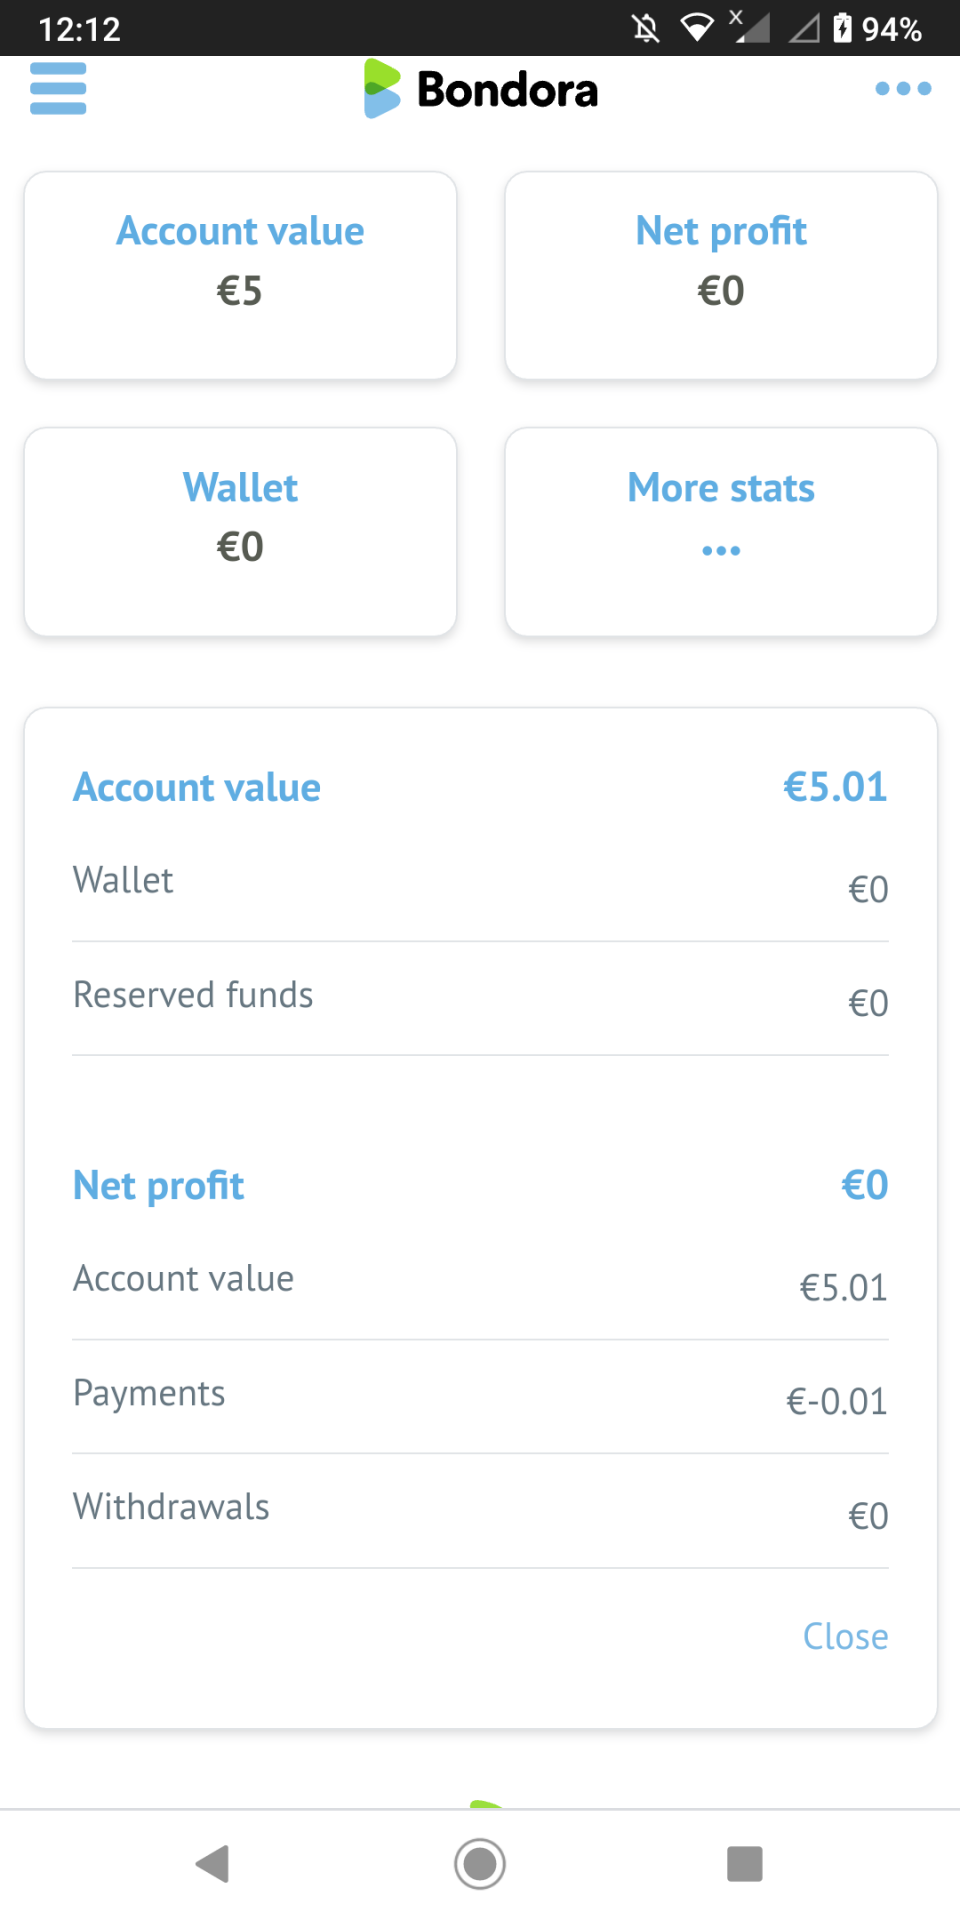Tap the €5.01 account value total
The height and width of the screenshot is (1920, 960).
point(835,788)
